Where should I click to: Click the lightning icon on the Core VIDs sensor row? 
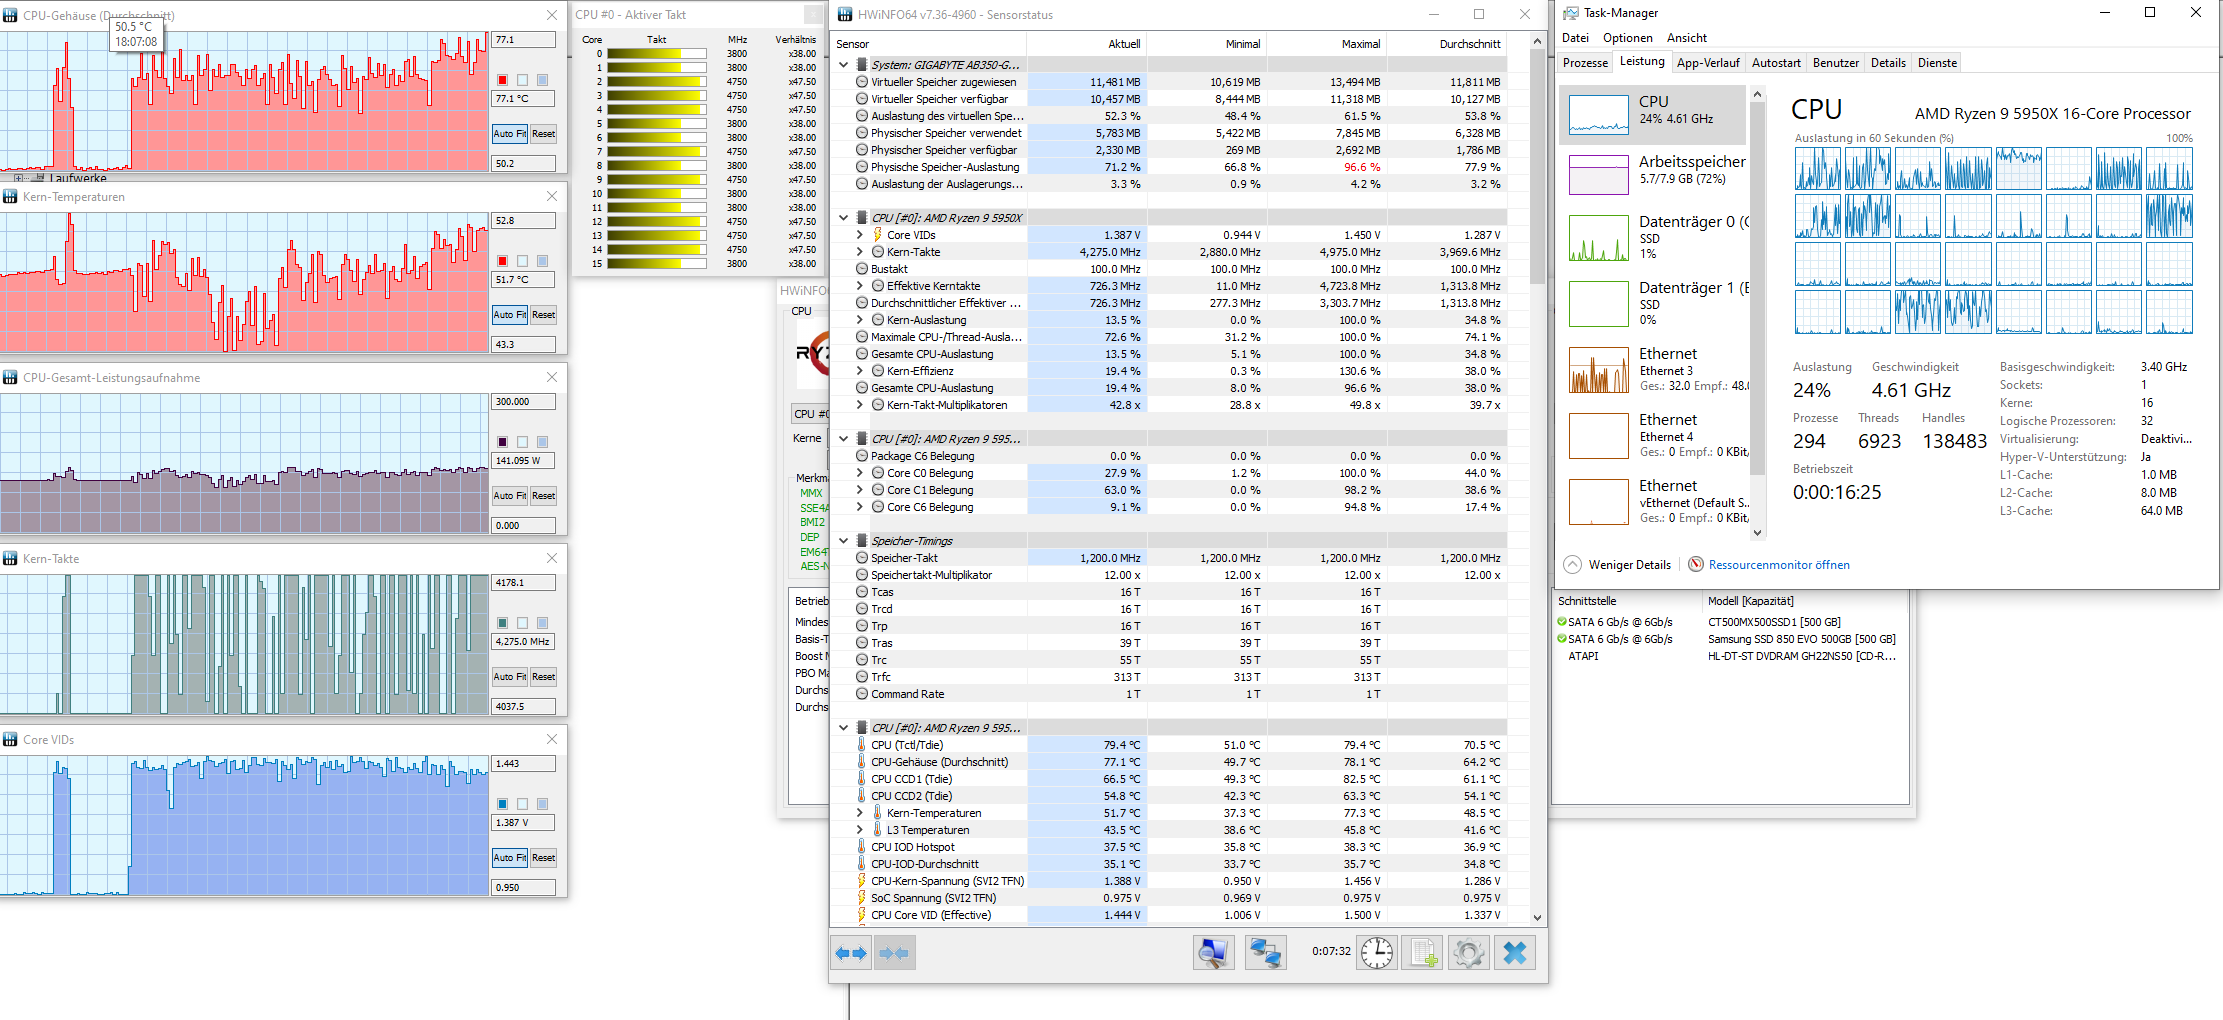click(877, 235)
